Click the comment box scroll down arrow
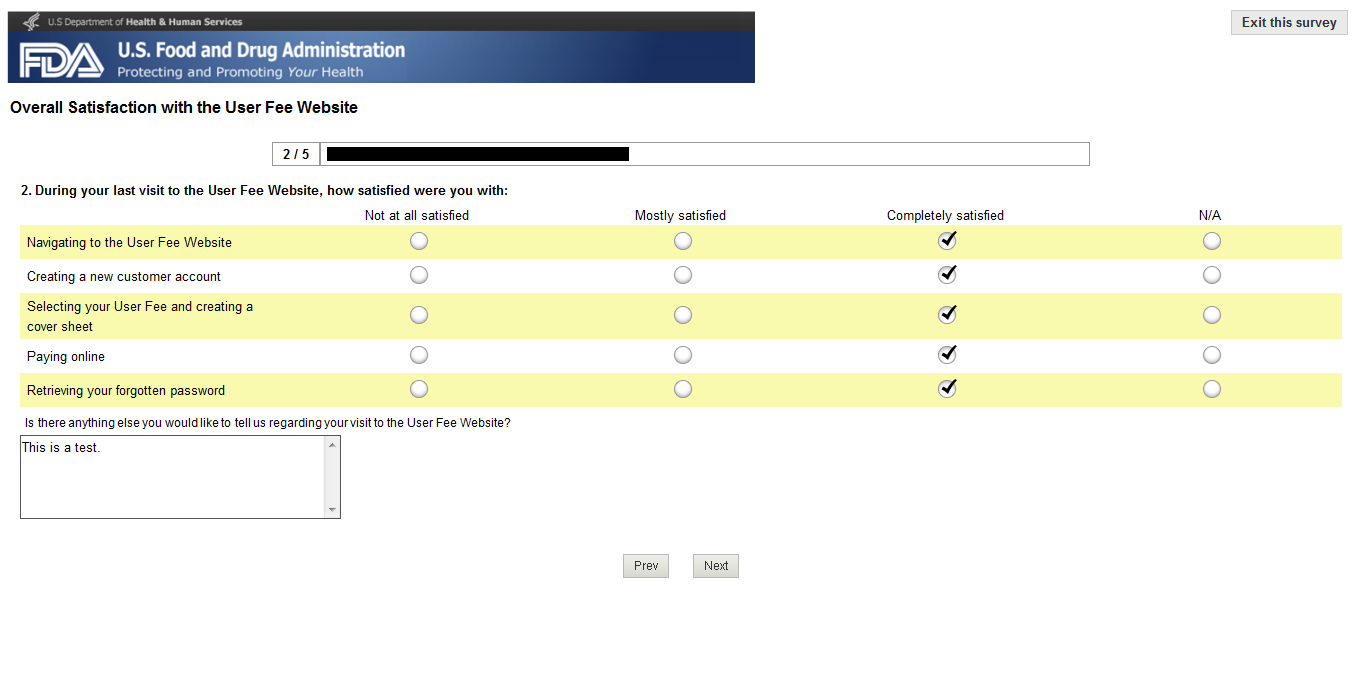This screenshot has height=683, width=1362. pyautogui.click(x=332, y=510)
